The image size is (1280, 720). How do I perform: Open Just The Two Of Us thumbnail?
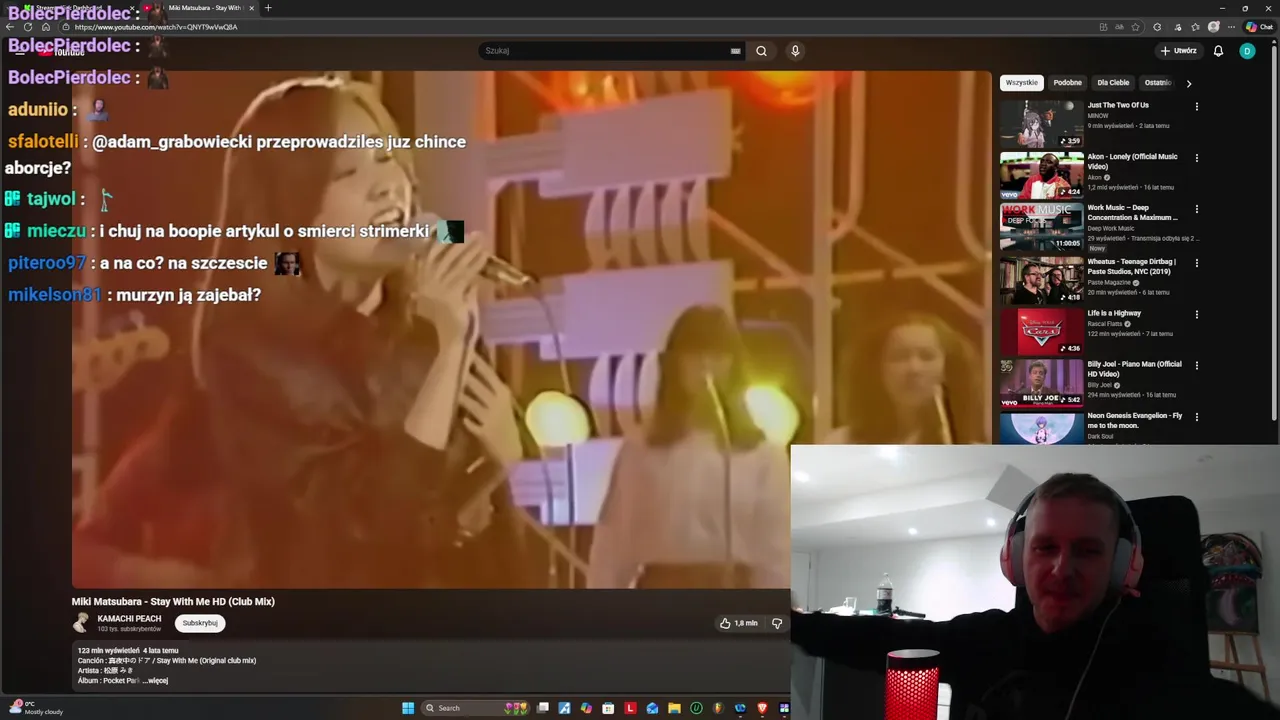coord(1042,124)
